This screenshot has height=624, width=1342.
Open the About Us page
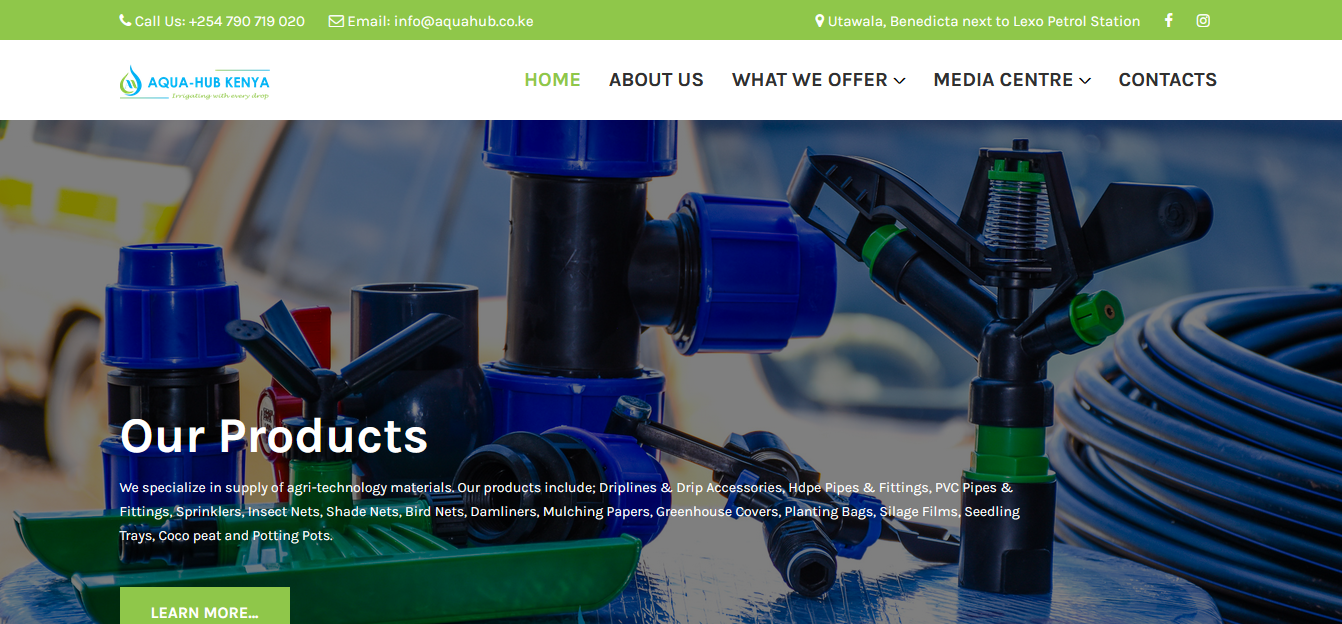click(656, 80)
